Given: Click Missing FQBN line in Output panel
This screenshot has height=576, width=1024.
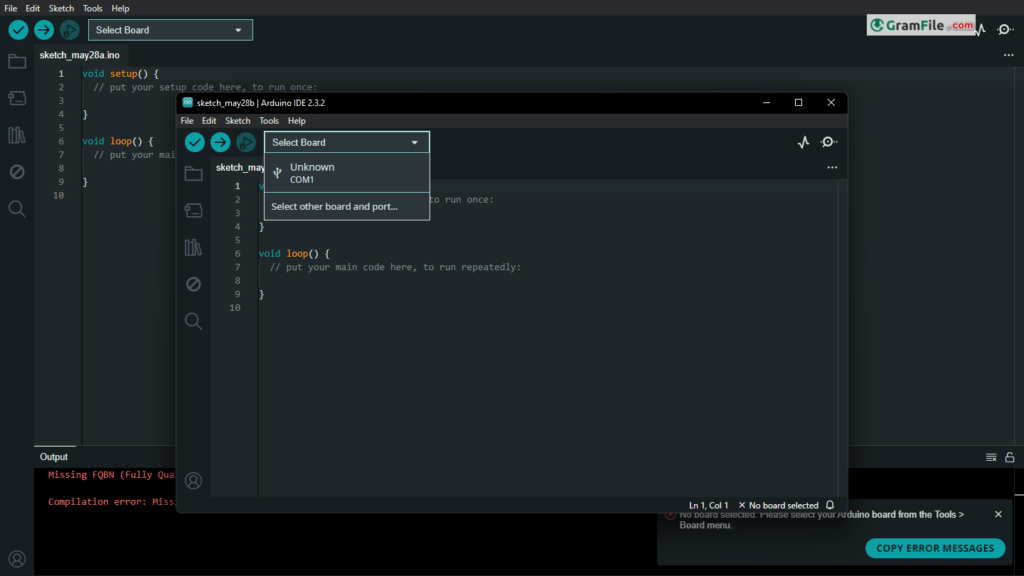Looking at the screenshot, I should click(x=111, y=475).
